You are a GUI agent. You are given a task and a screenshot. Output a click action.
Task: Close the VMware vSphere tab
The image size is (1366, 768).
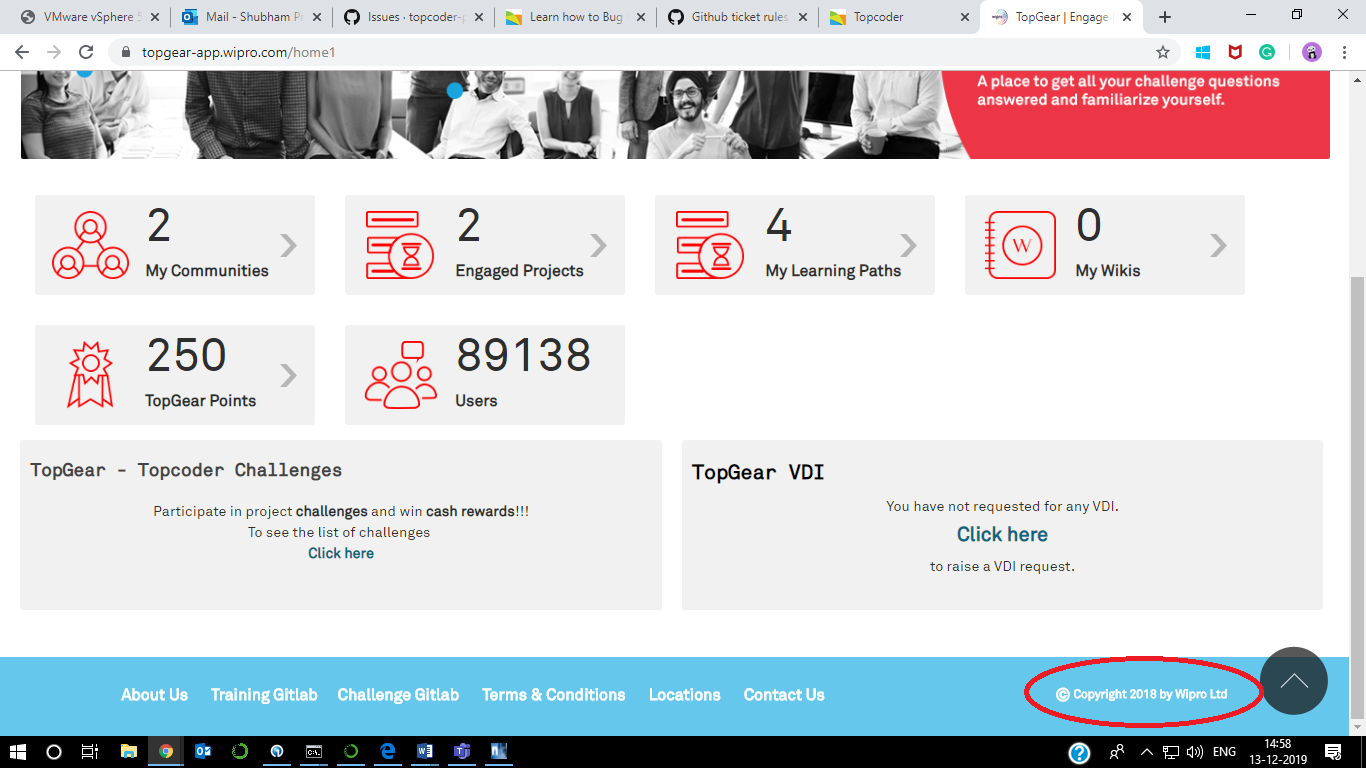tap(154, 17)
